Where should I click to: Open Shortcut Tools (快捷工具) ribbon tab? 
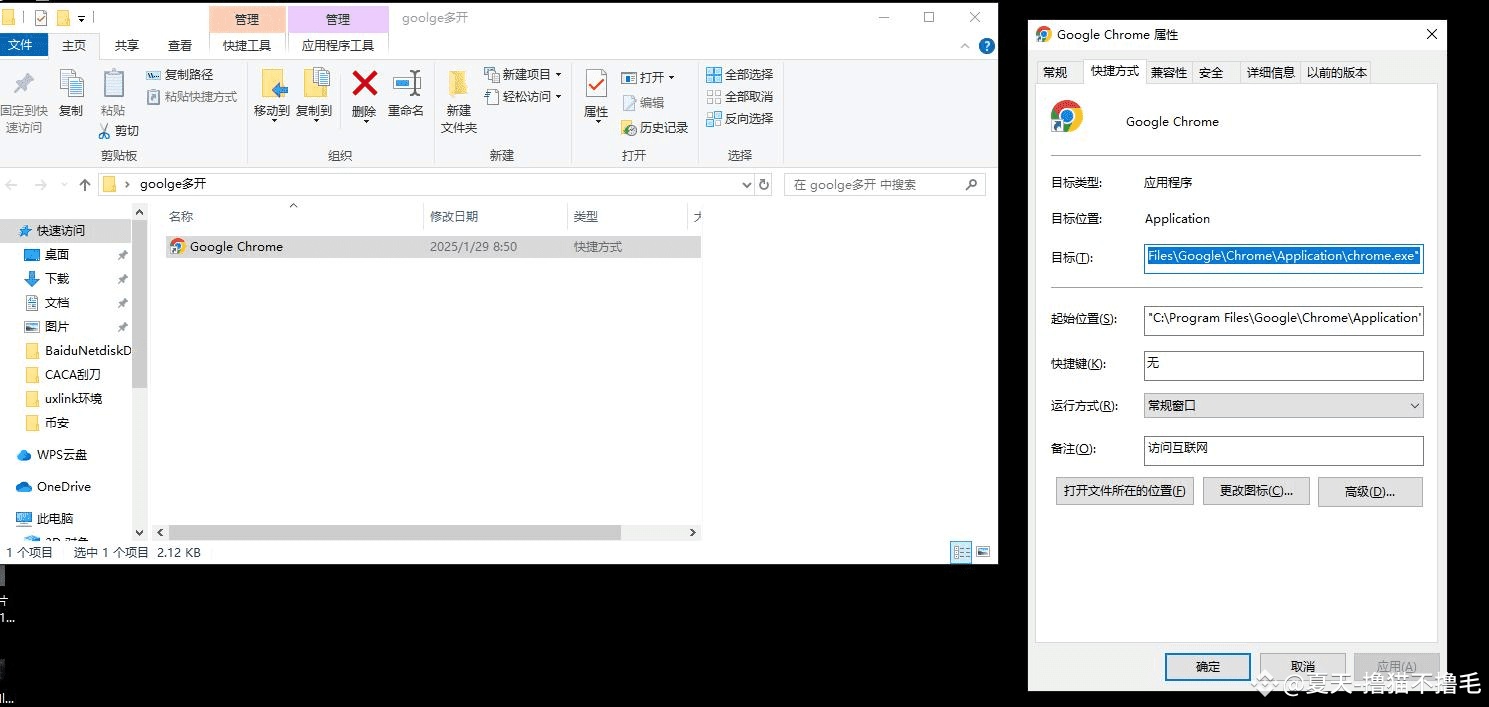247,46
